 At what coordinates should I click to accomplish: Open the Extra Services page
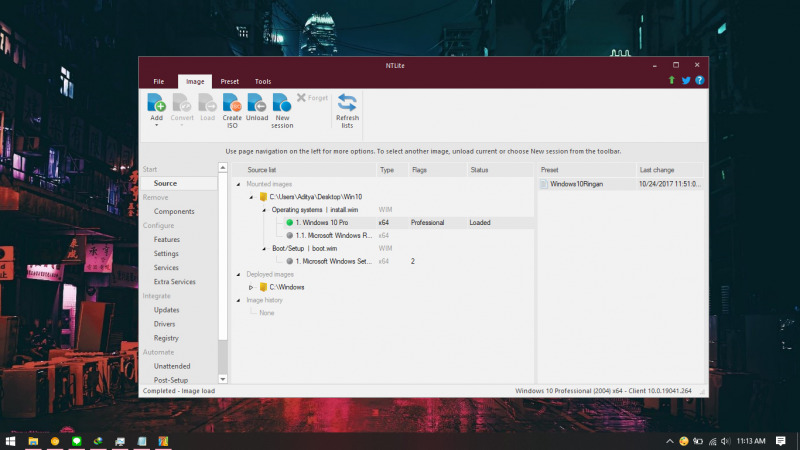click(x=174, y=282)
